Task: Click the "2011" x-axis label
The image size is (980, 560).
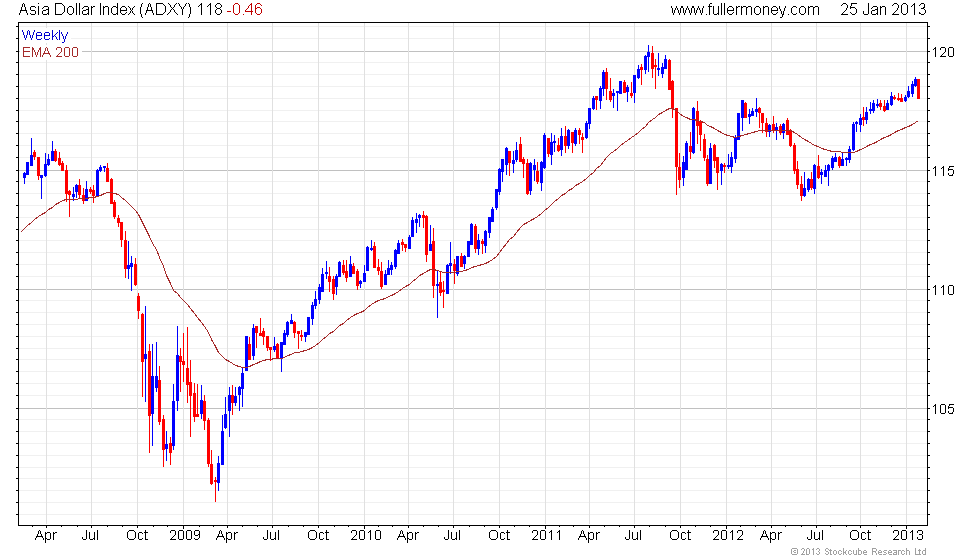Action: 546,536
